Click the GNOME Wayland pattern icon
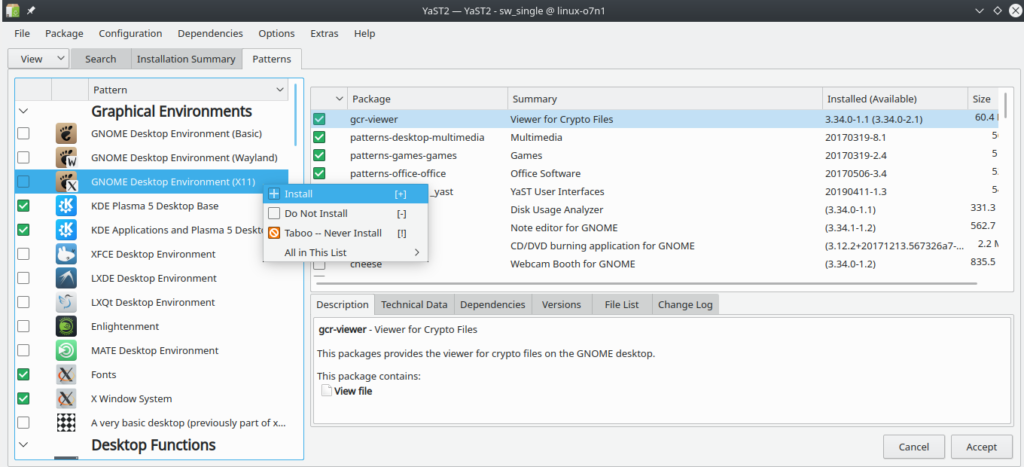Image resolution: width=1024 pixels, height=467 pixels. coord(66,157)
